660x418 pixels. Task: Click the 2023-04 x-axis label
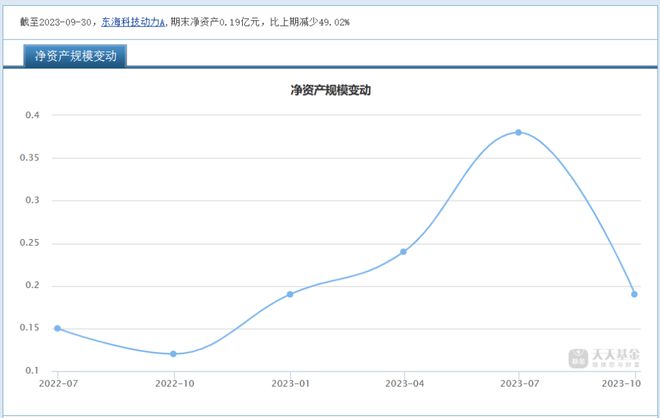404,383
